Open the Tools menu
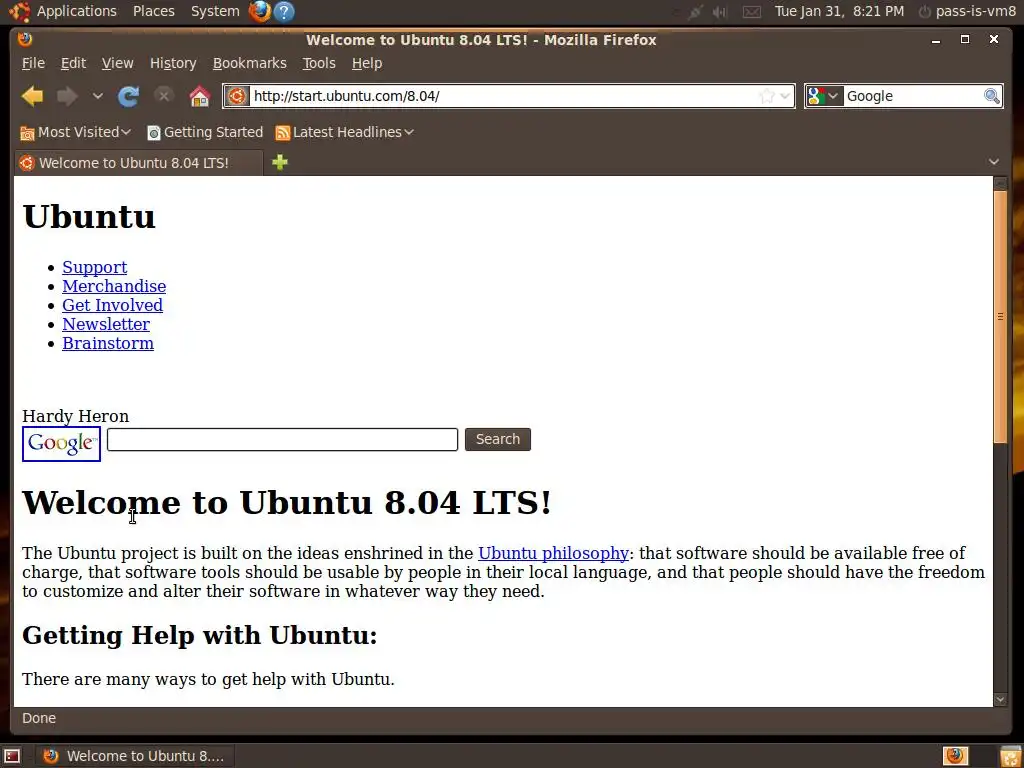The image size is (1024, 768). [319, 63]
